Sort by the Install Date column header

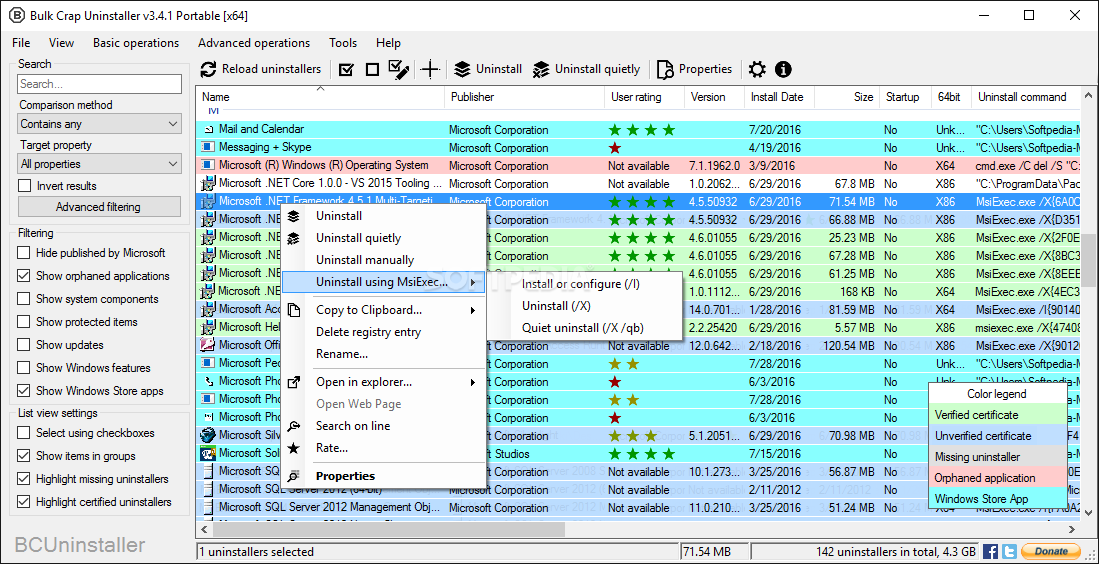779,97
